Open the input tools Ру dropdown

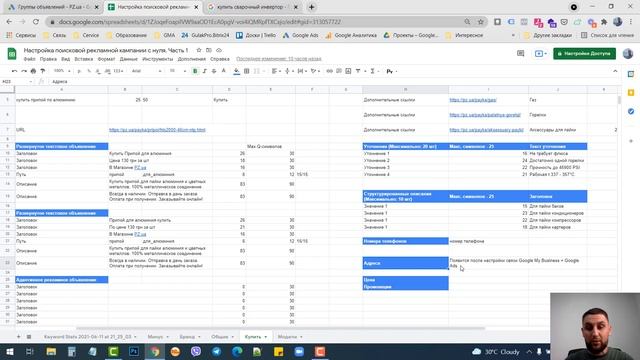coord(391,71)
